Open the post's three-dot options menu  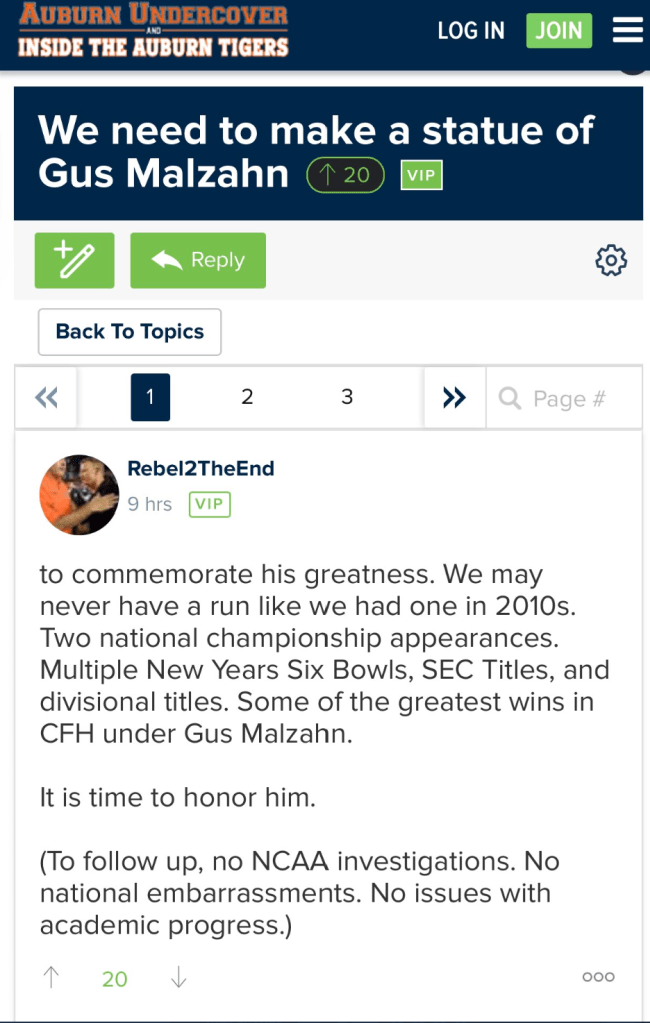pos(598,977)
